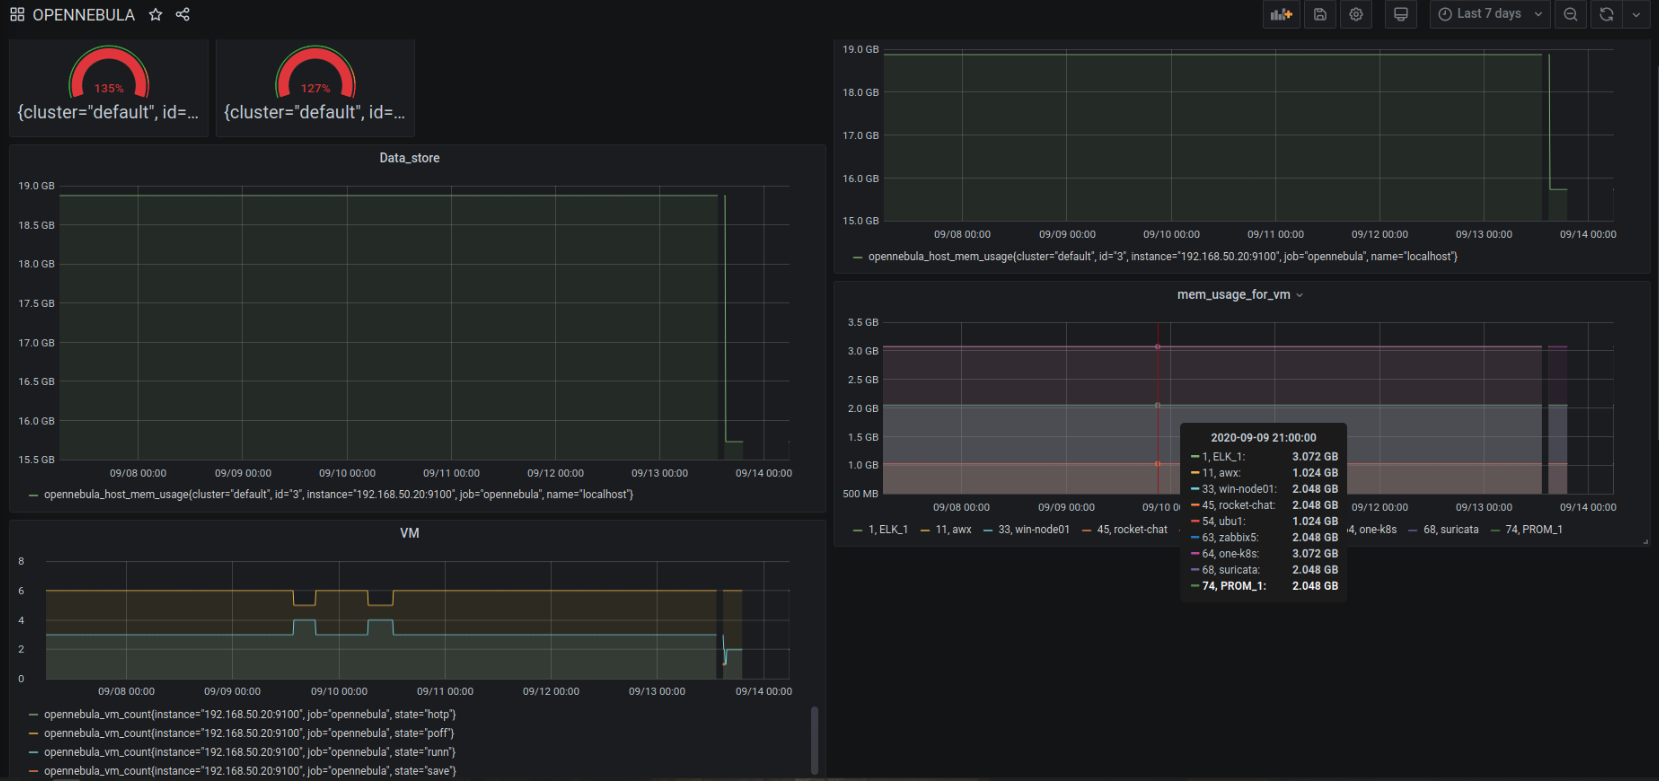This screenshot has width=1659, height=781.
Task: Click the share dashboard icon
Action: tap(182, 15)
